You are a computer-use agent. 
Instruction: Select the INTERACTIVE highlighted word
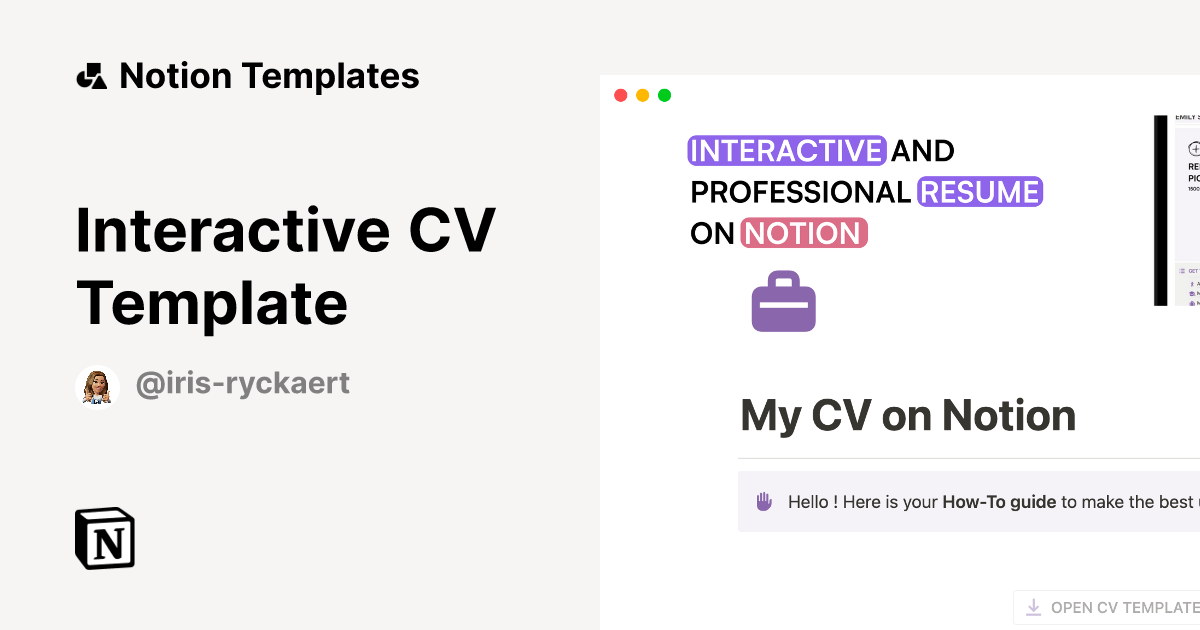pos(786,150)
